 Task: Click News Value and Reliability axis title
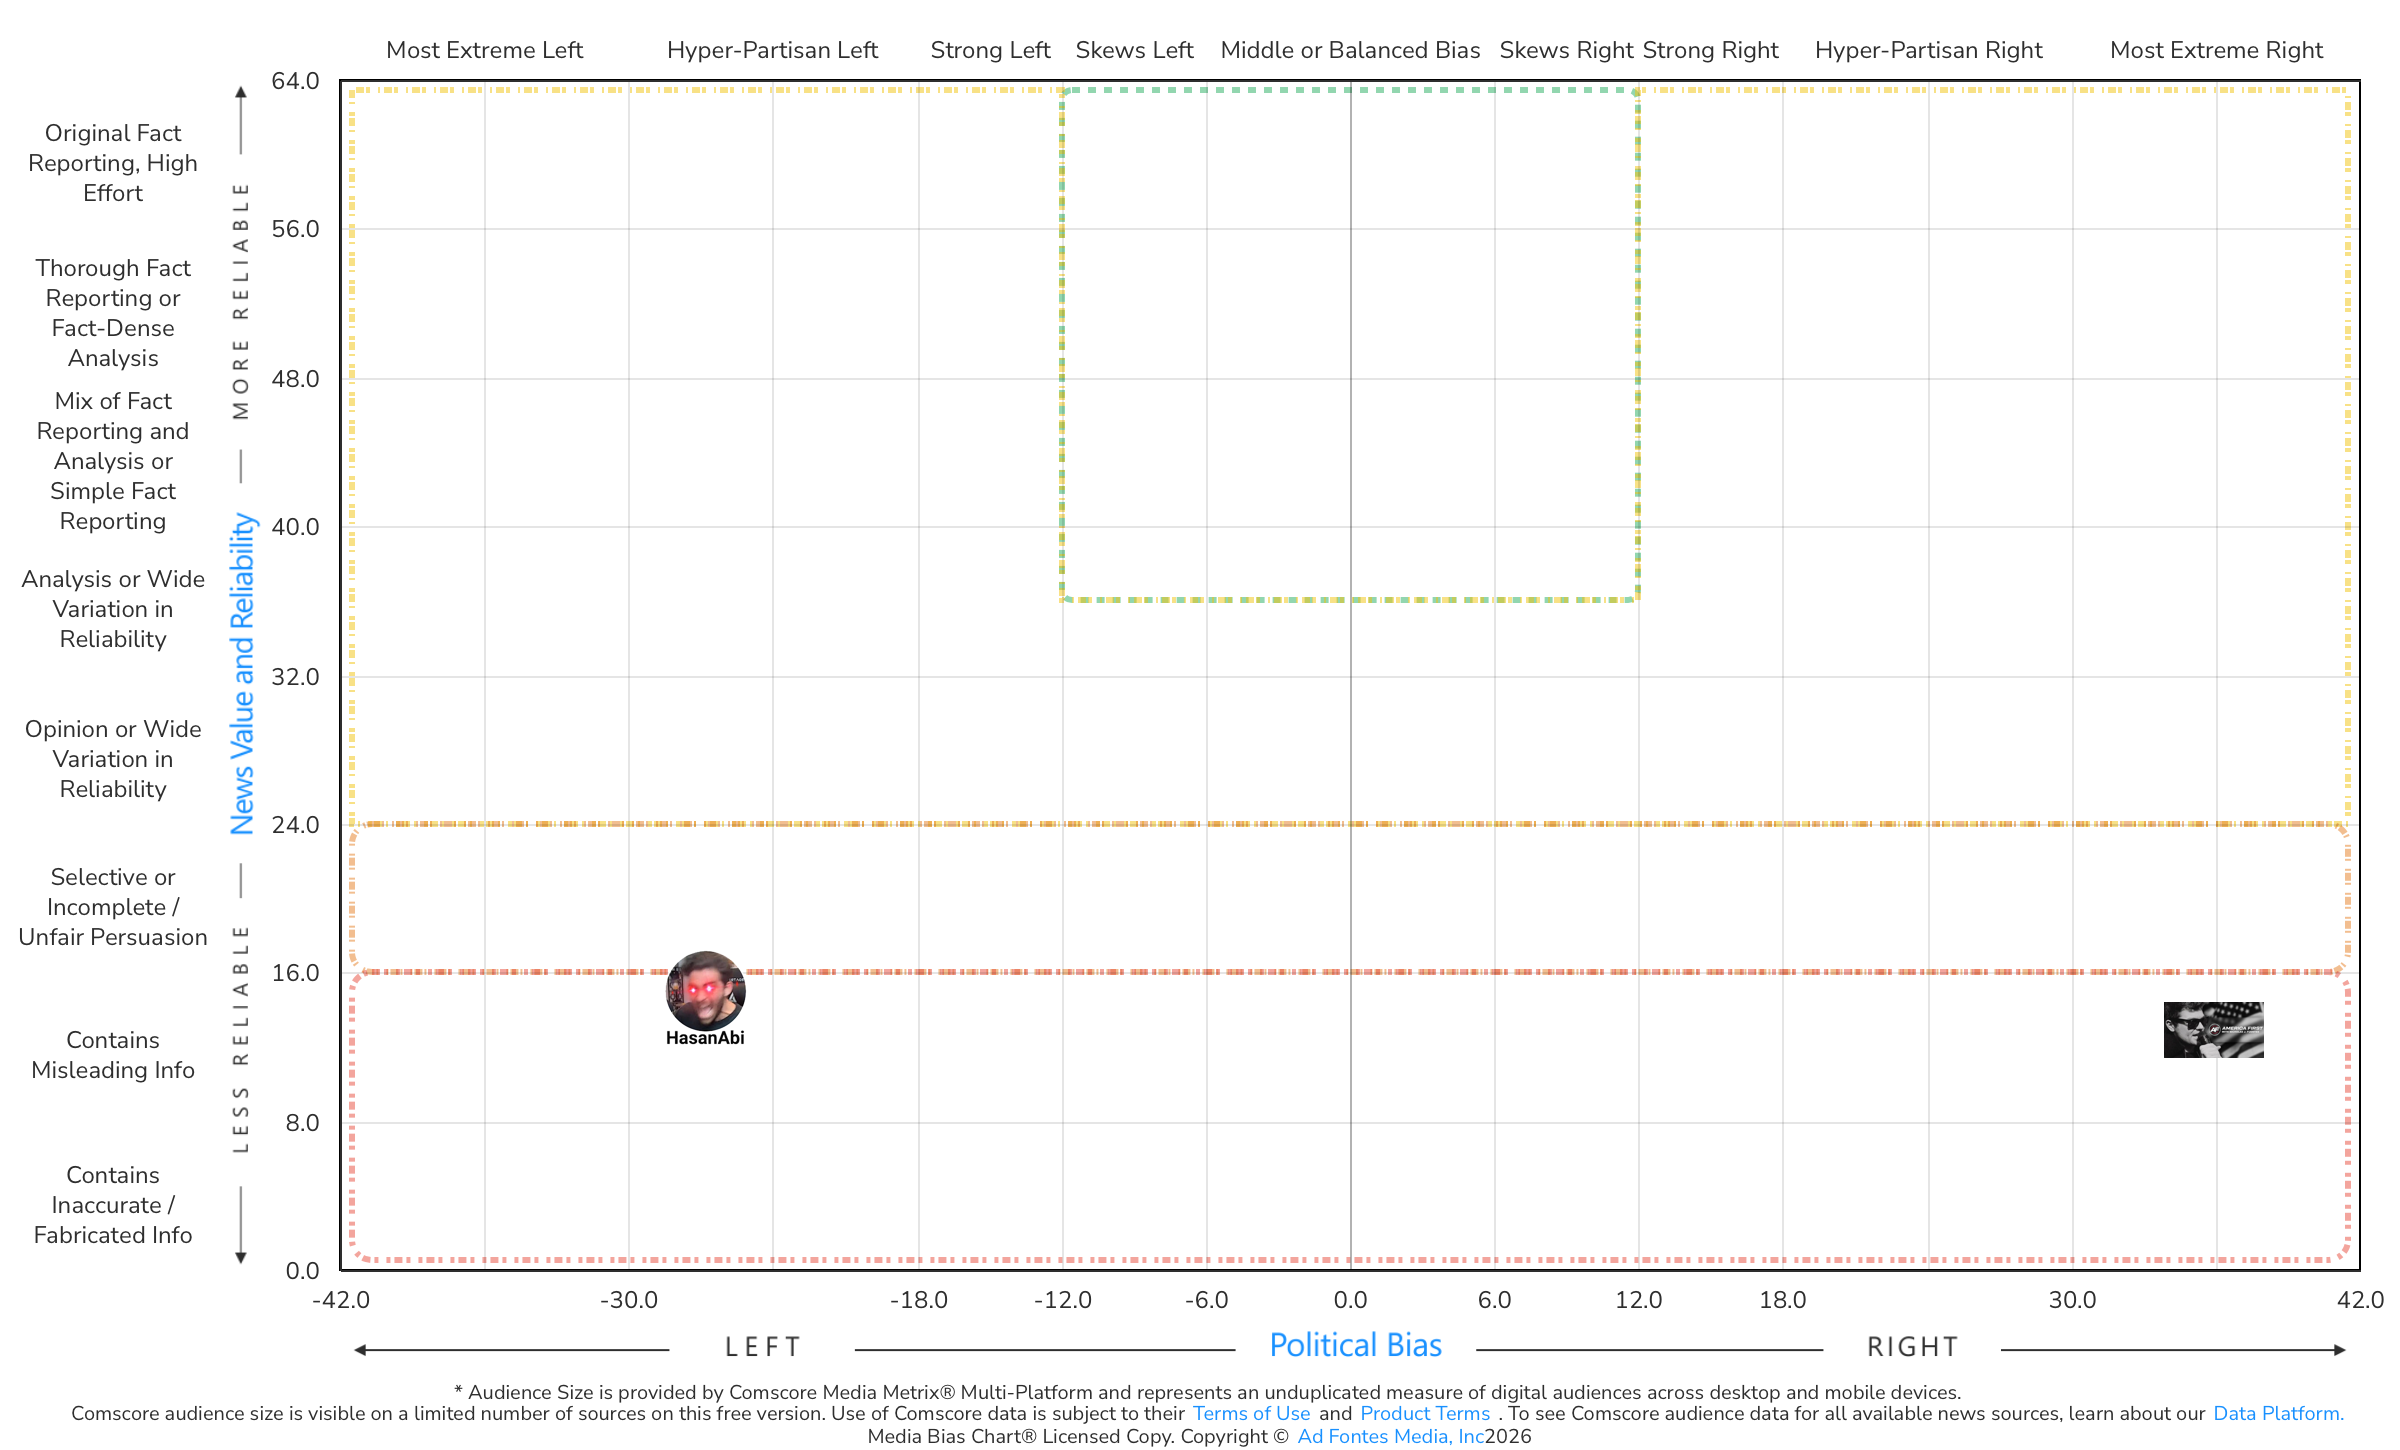[243, 673]
